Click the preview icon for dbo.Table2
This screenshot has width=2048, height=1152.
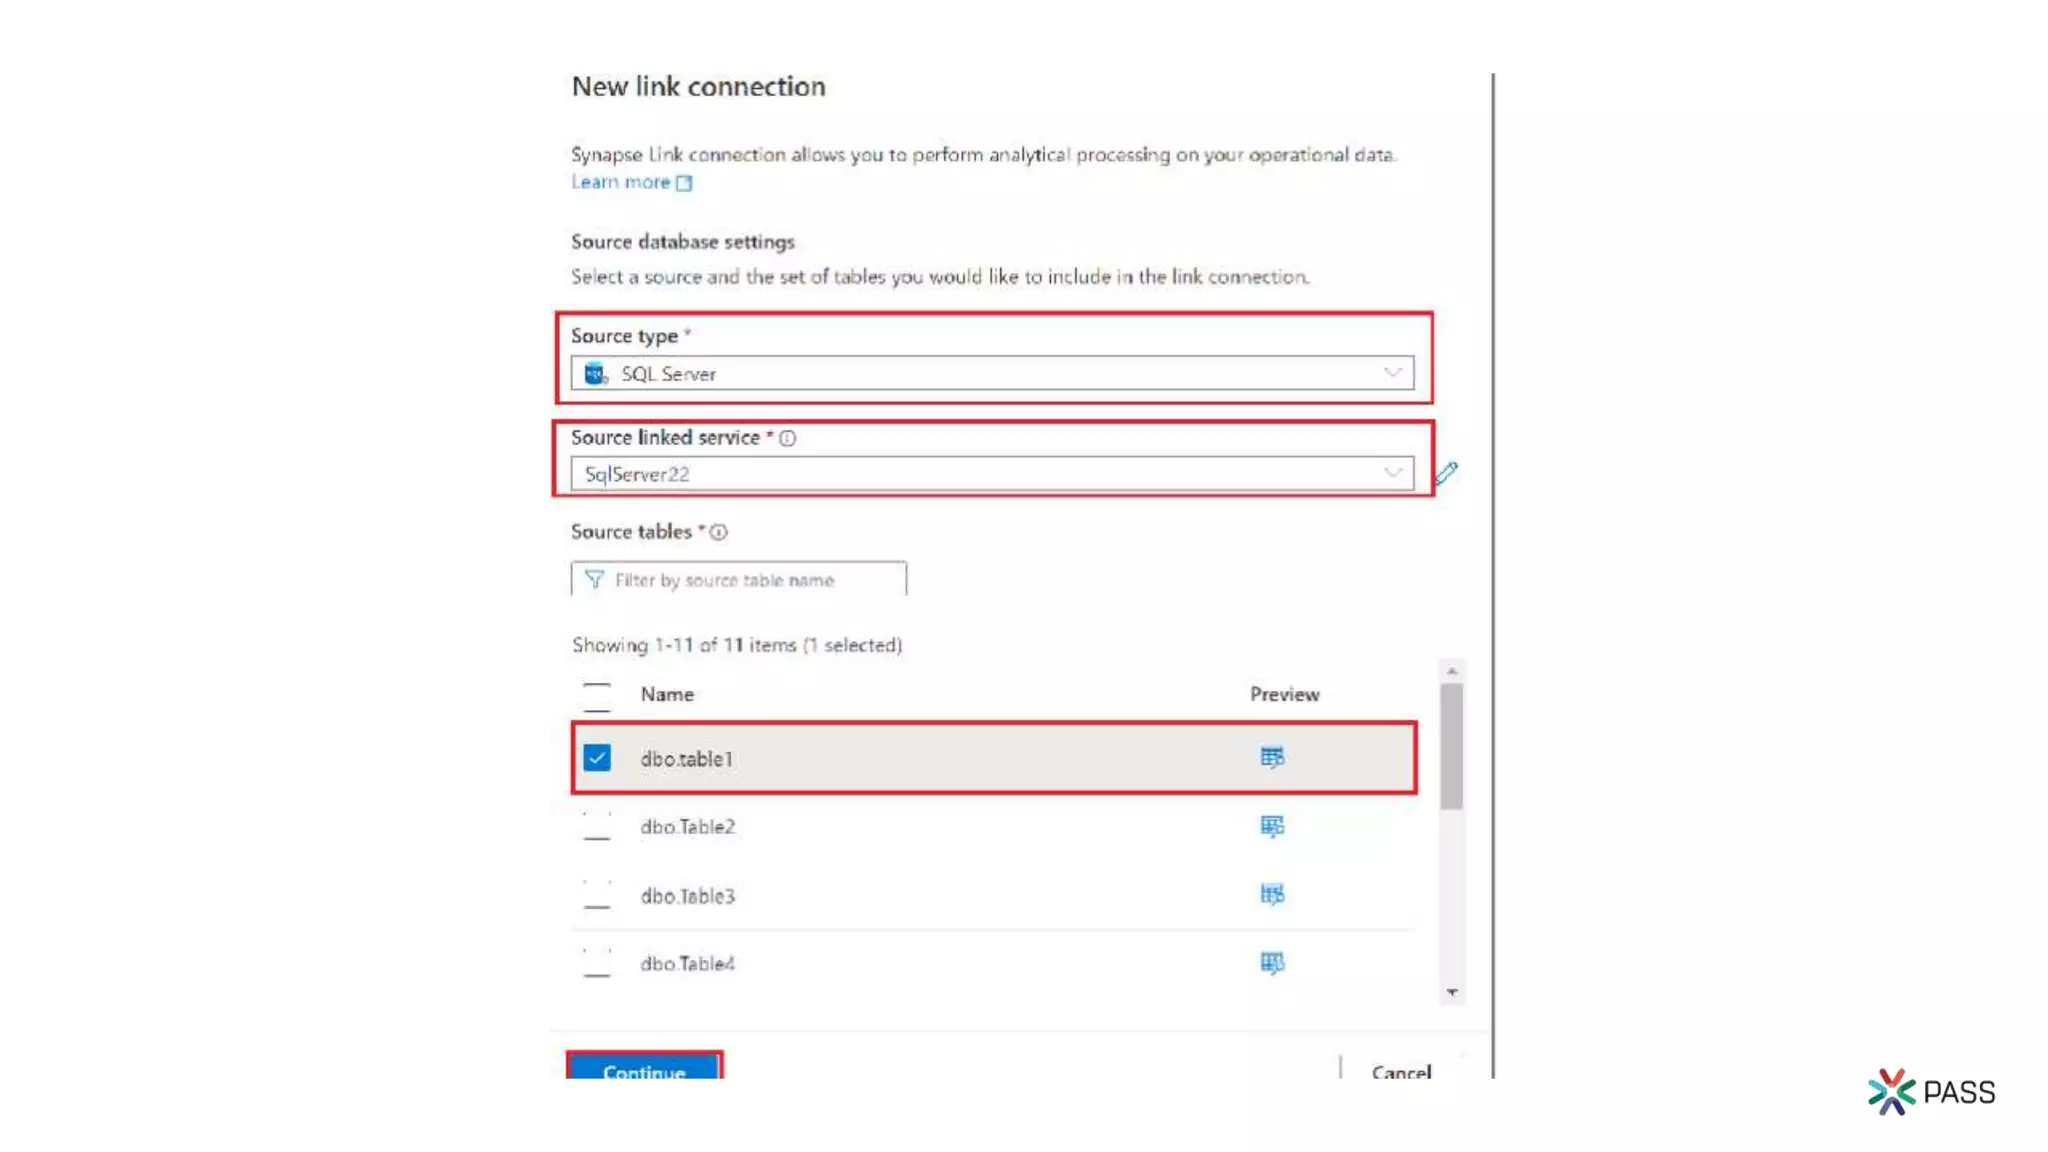coord(1271,826)
